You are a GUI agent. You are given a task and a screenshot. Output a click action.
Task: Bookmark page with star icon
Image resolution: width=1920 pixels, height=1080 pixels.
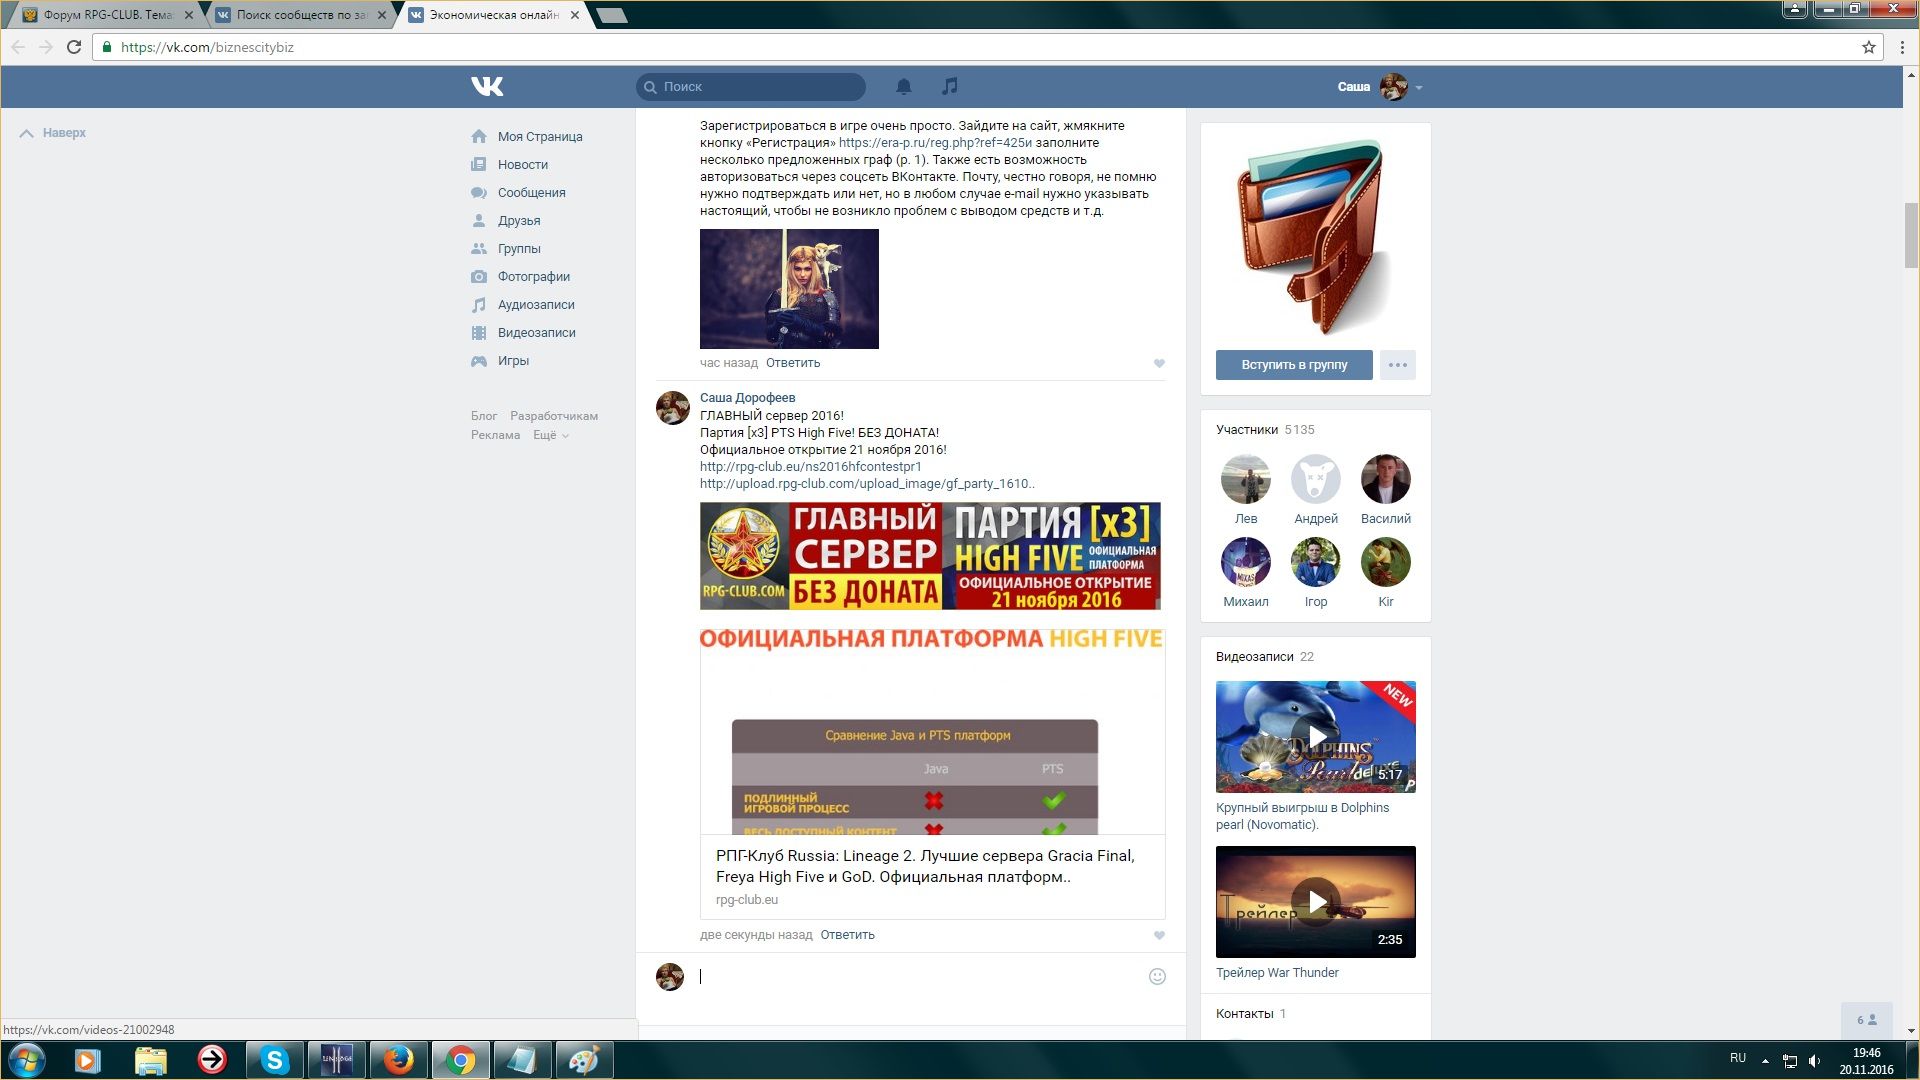(1868, 47)
